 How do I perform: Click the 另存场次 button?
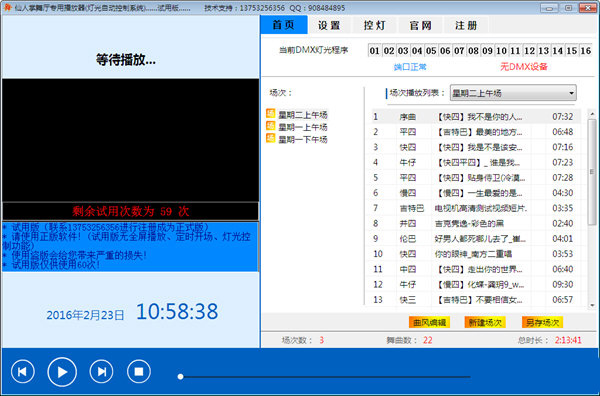[542, 323]
